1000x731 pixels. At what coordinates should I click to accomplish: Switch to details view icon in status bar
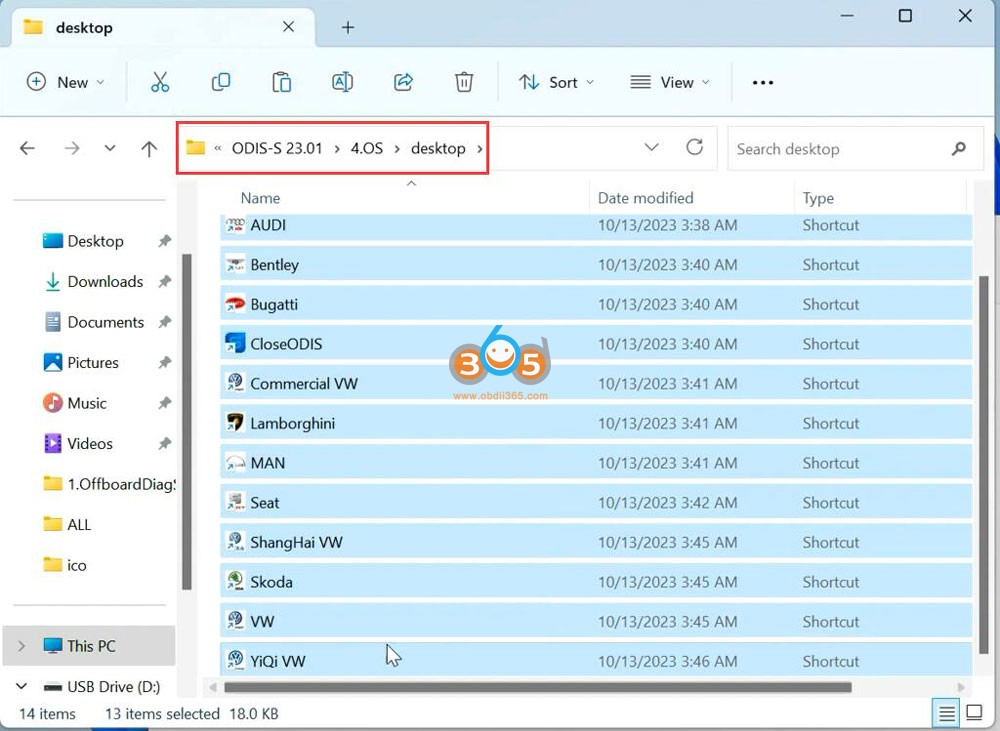946,713
